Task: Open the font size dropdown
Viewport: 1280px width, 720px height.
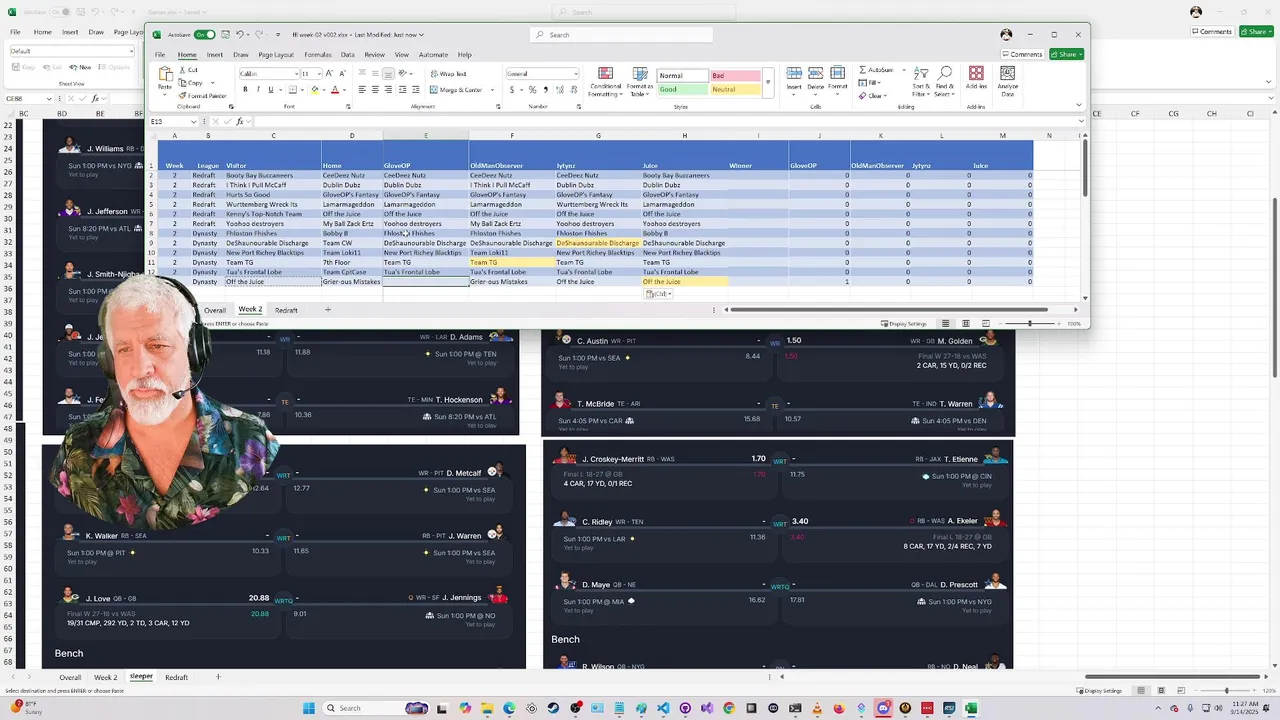Action: click(x=319, y=74)
